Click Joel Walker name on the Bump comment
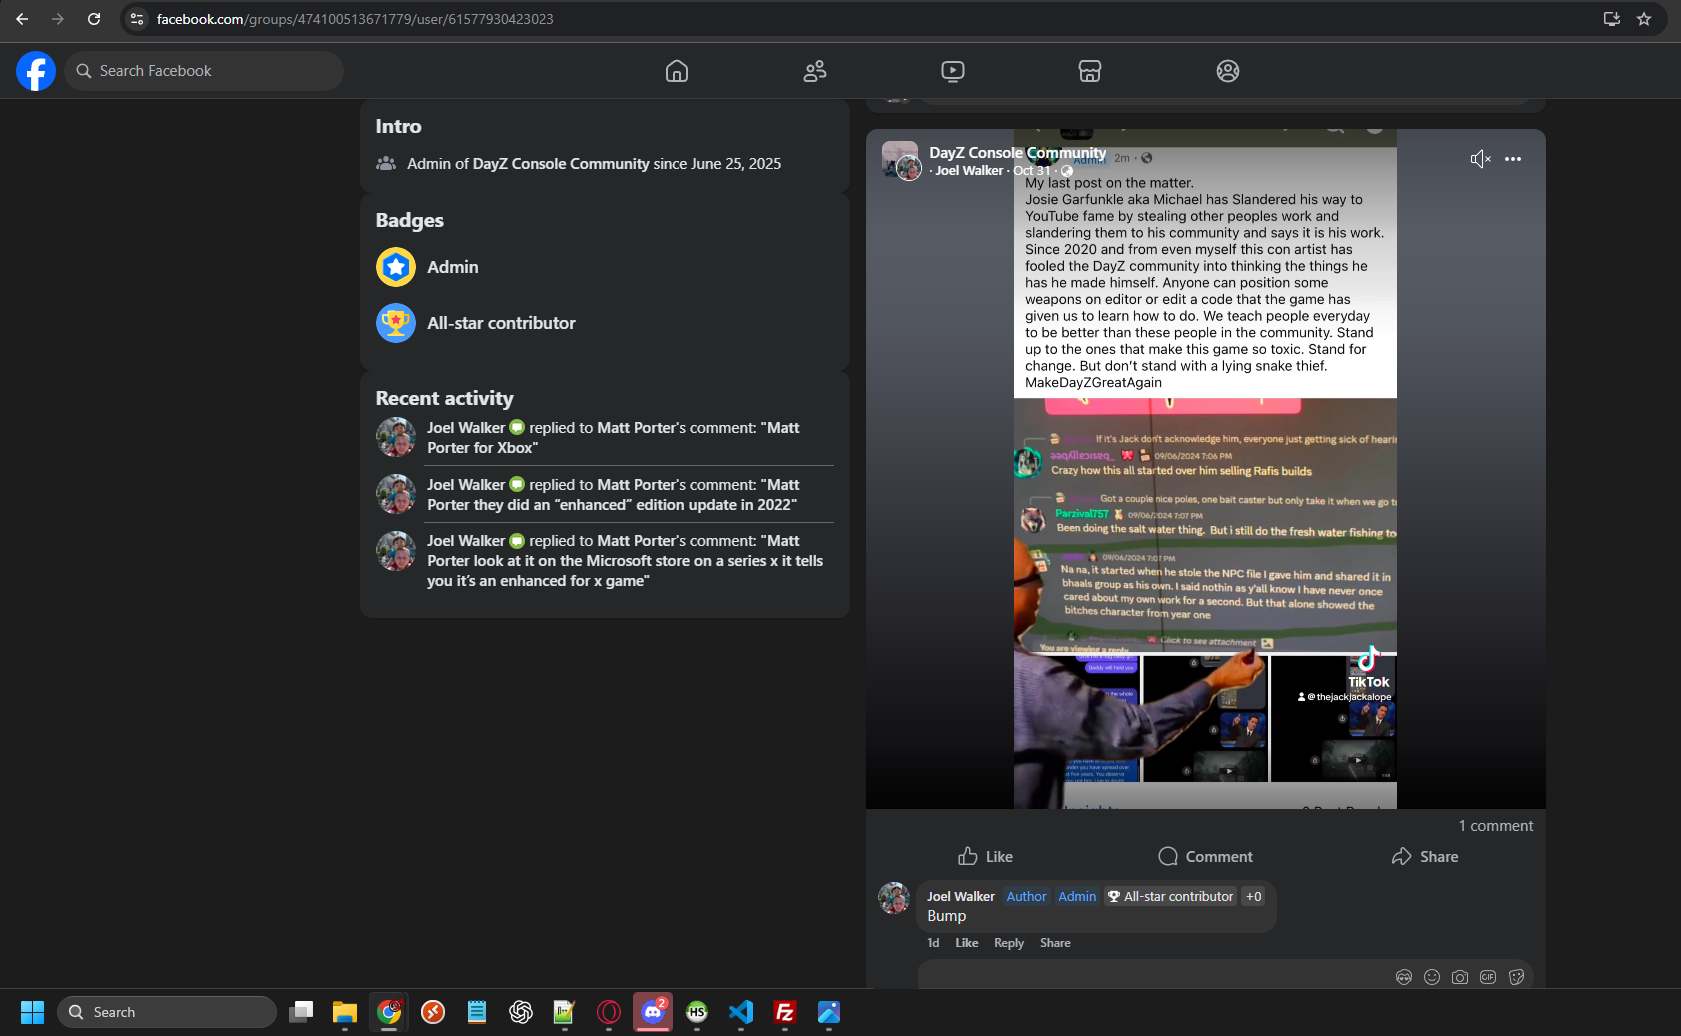Image resolution: width=1681 pixels, height=1036 pixels. click(961, 897)
